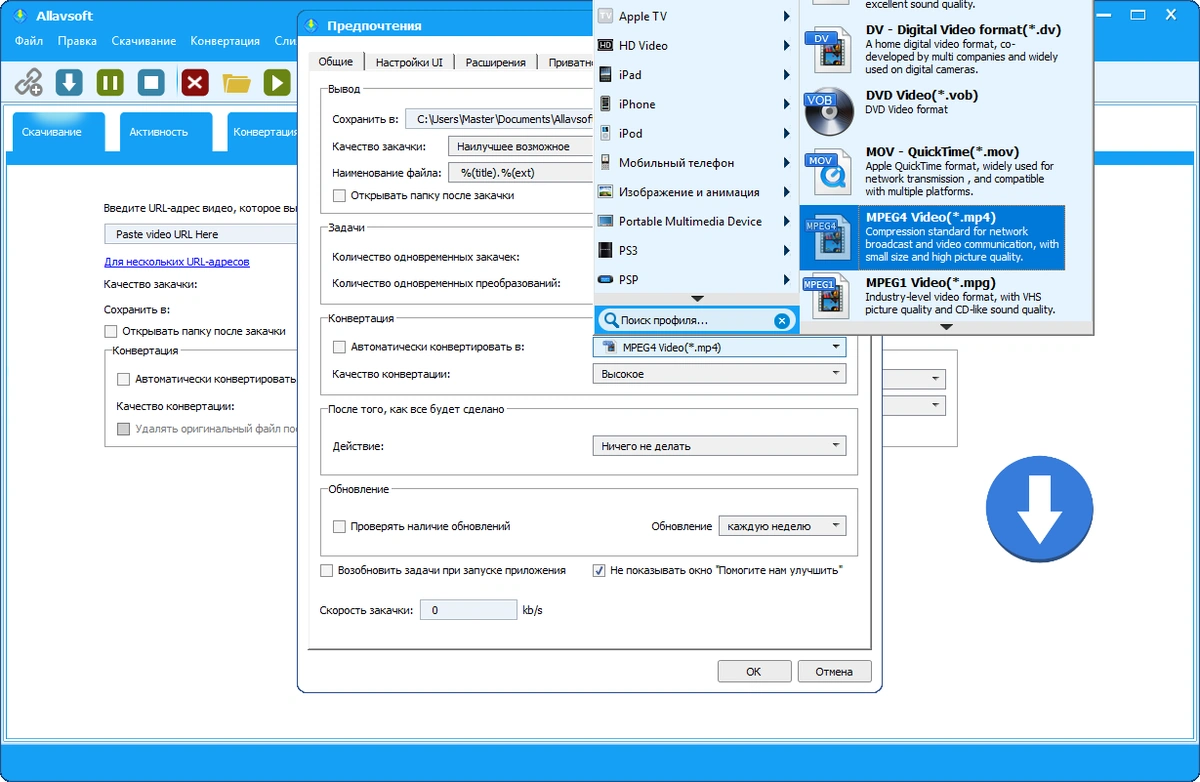Image resolution: width=1200 pixels, height=782 pixels.
Task: Toggle Открывать папку после закачки in main window
Action: (111, 331)
